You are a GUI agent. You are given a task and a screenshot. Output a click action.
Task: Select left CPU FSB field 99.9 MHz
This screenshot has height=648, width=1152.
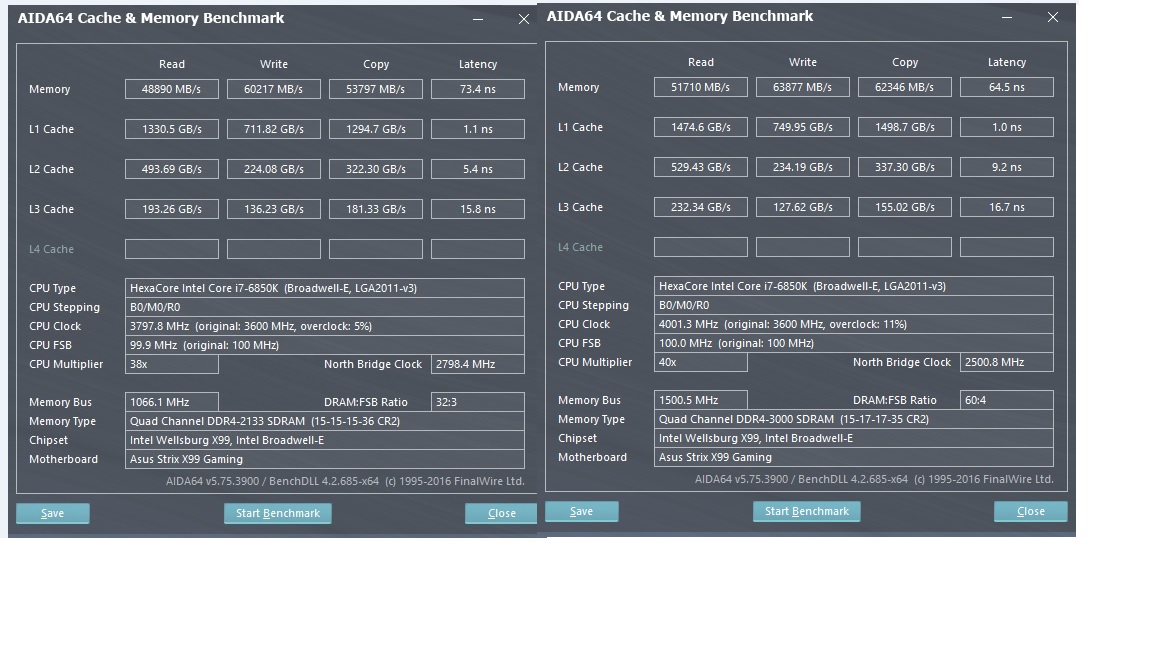(x=325, y=345)
